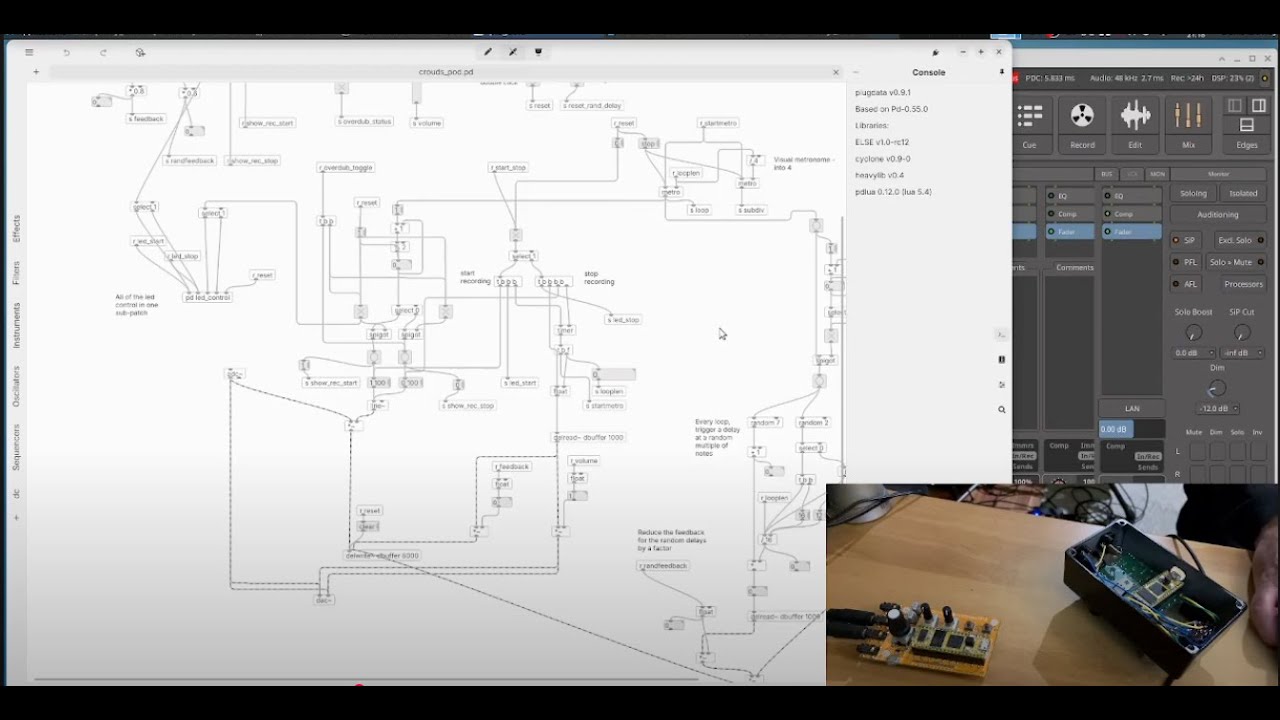Open the SiP Cut -inf dB dropdown
Screen dimensions: 1280x720
point(1242,353)
